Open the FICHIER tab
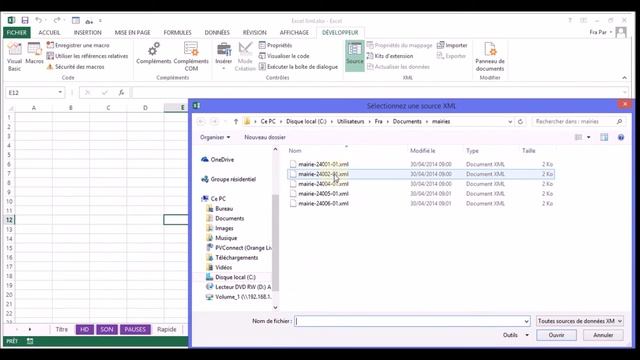The height and width of the screenshot is (360, 640). click(17, 32)
